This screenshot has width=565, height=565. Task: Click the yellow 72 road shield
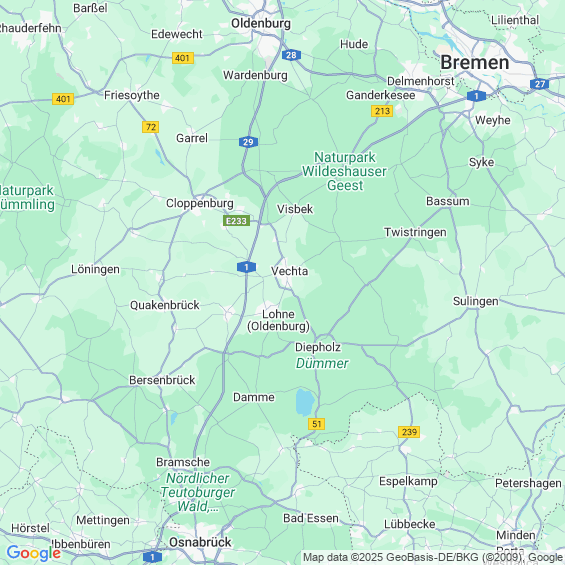151,127
